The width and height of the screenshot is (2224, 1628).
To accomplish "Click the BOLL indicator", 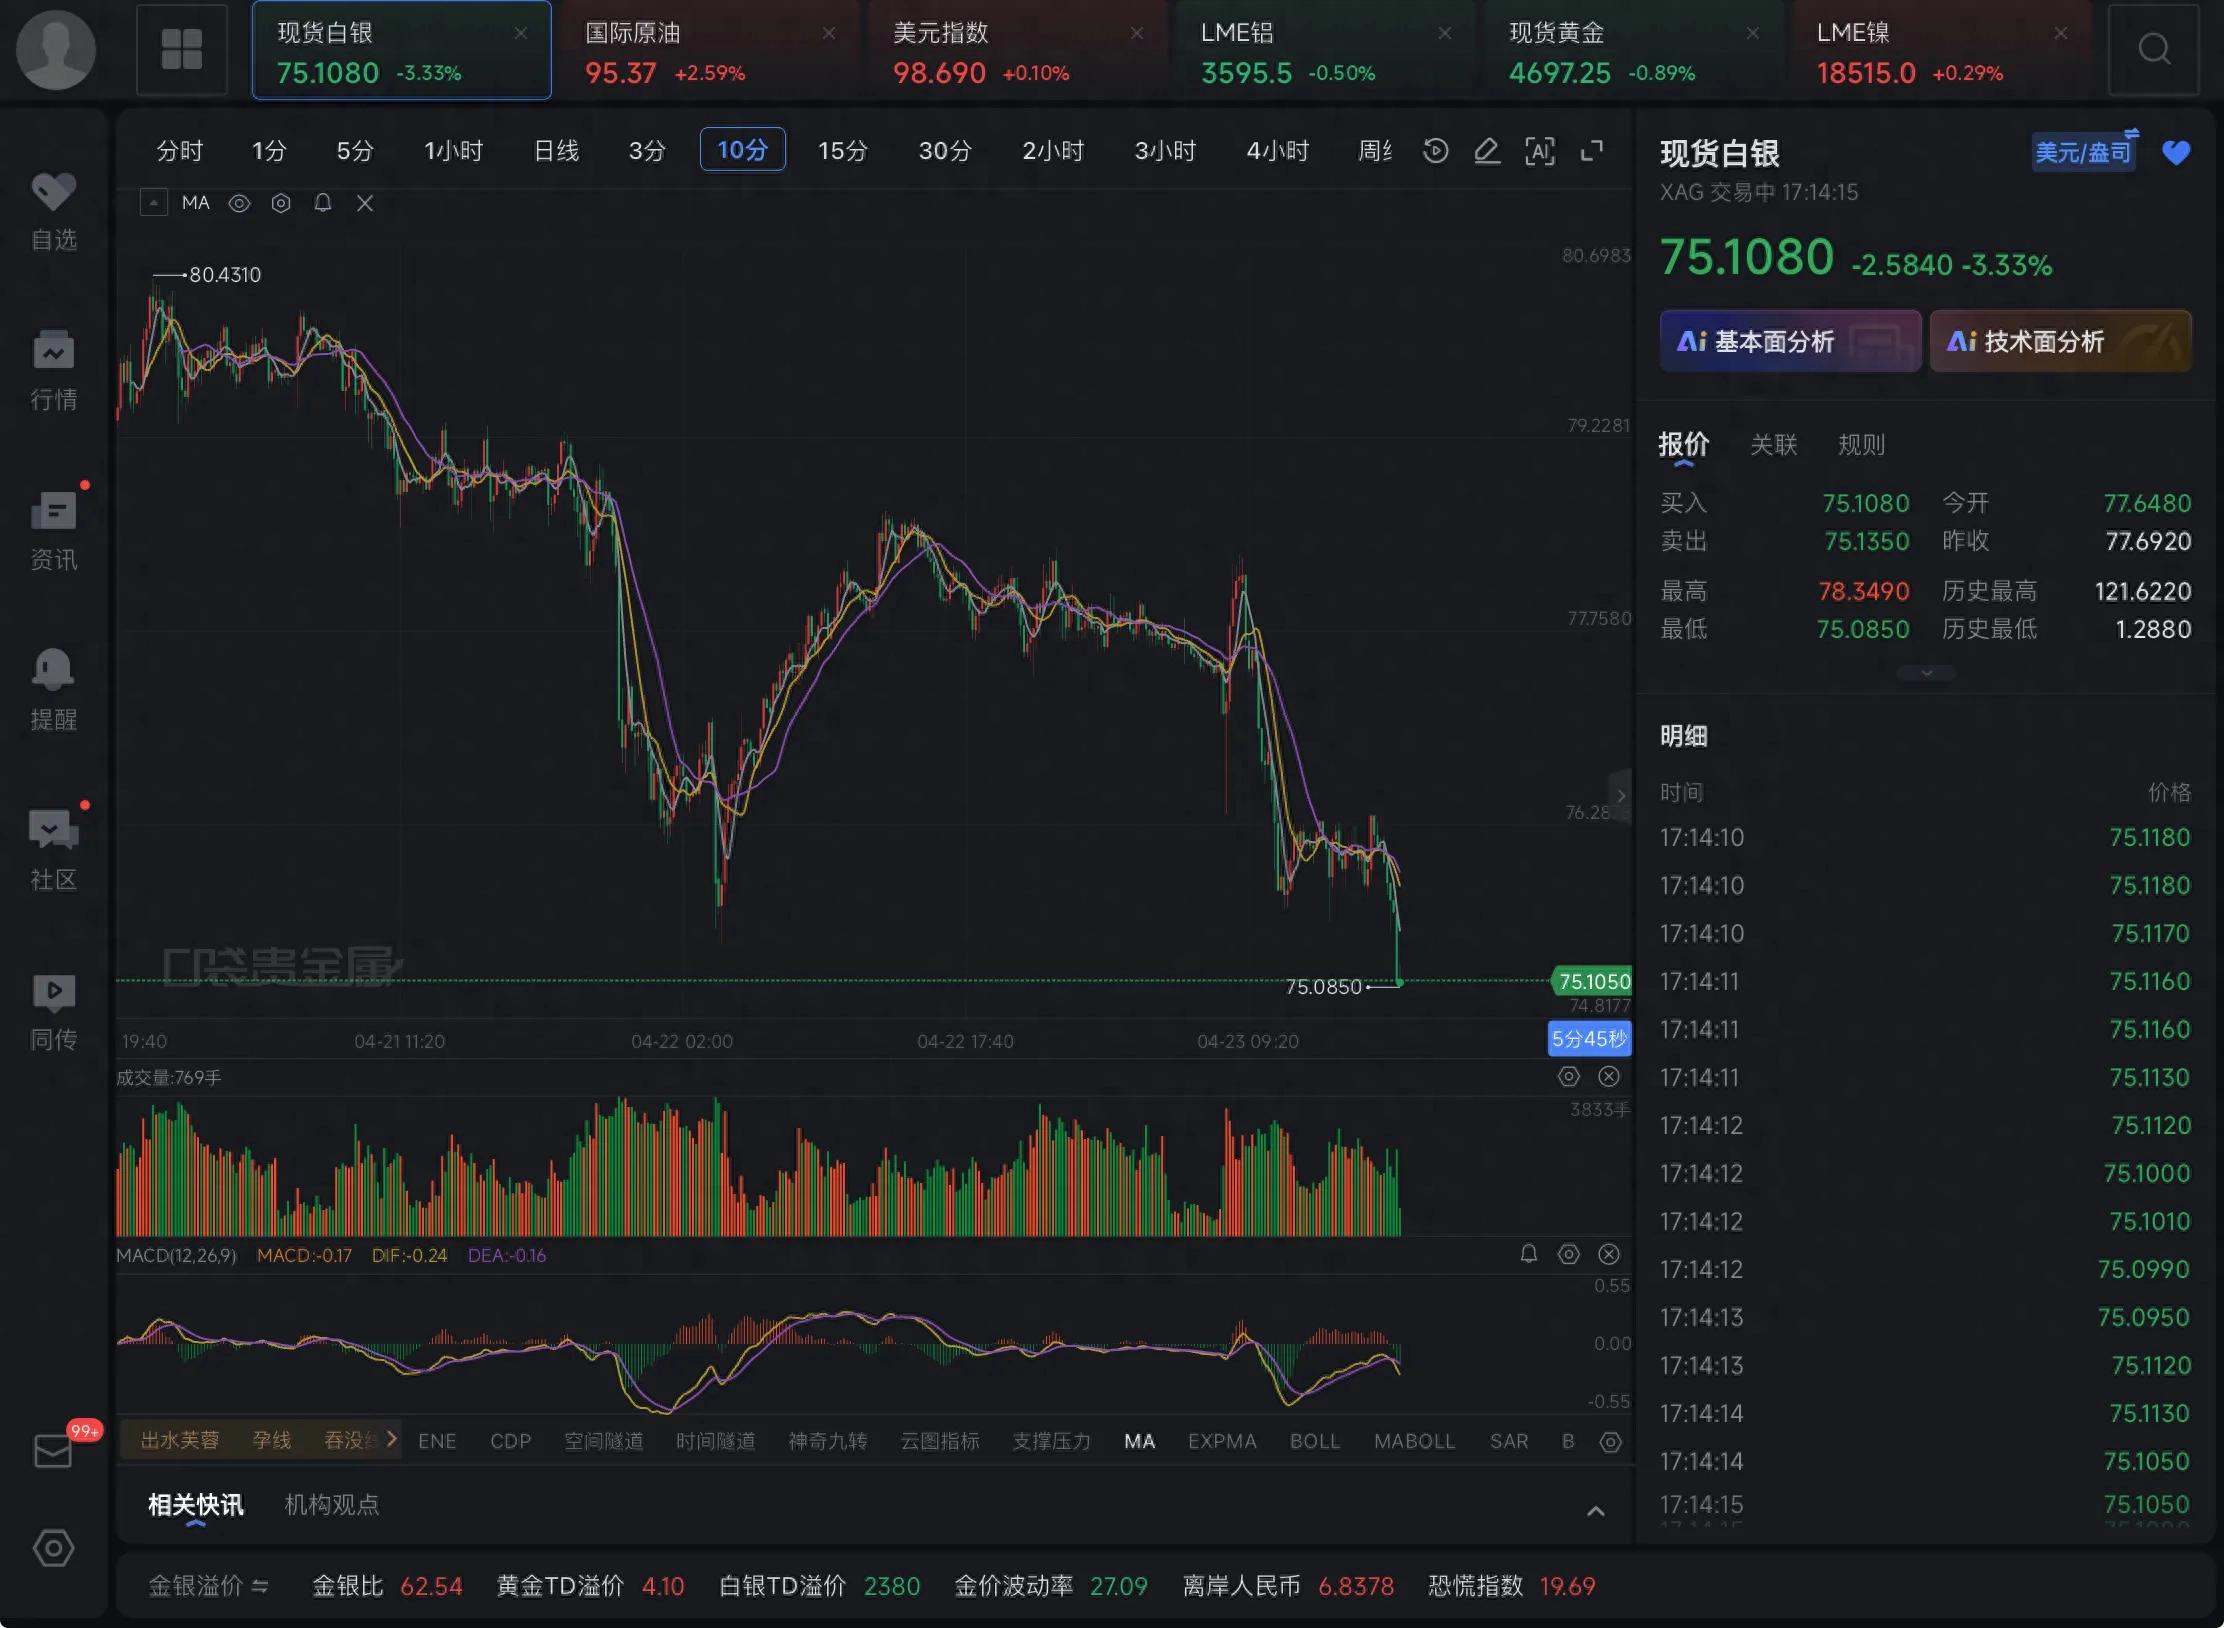I will click(1314, 1441).
